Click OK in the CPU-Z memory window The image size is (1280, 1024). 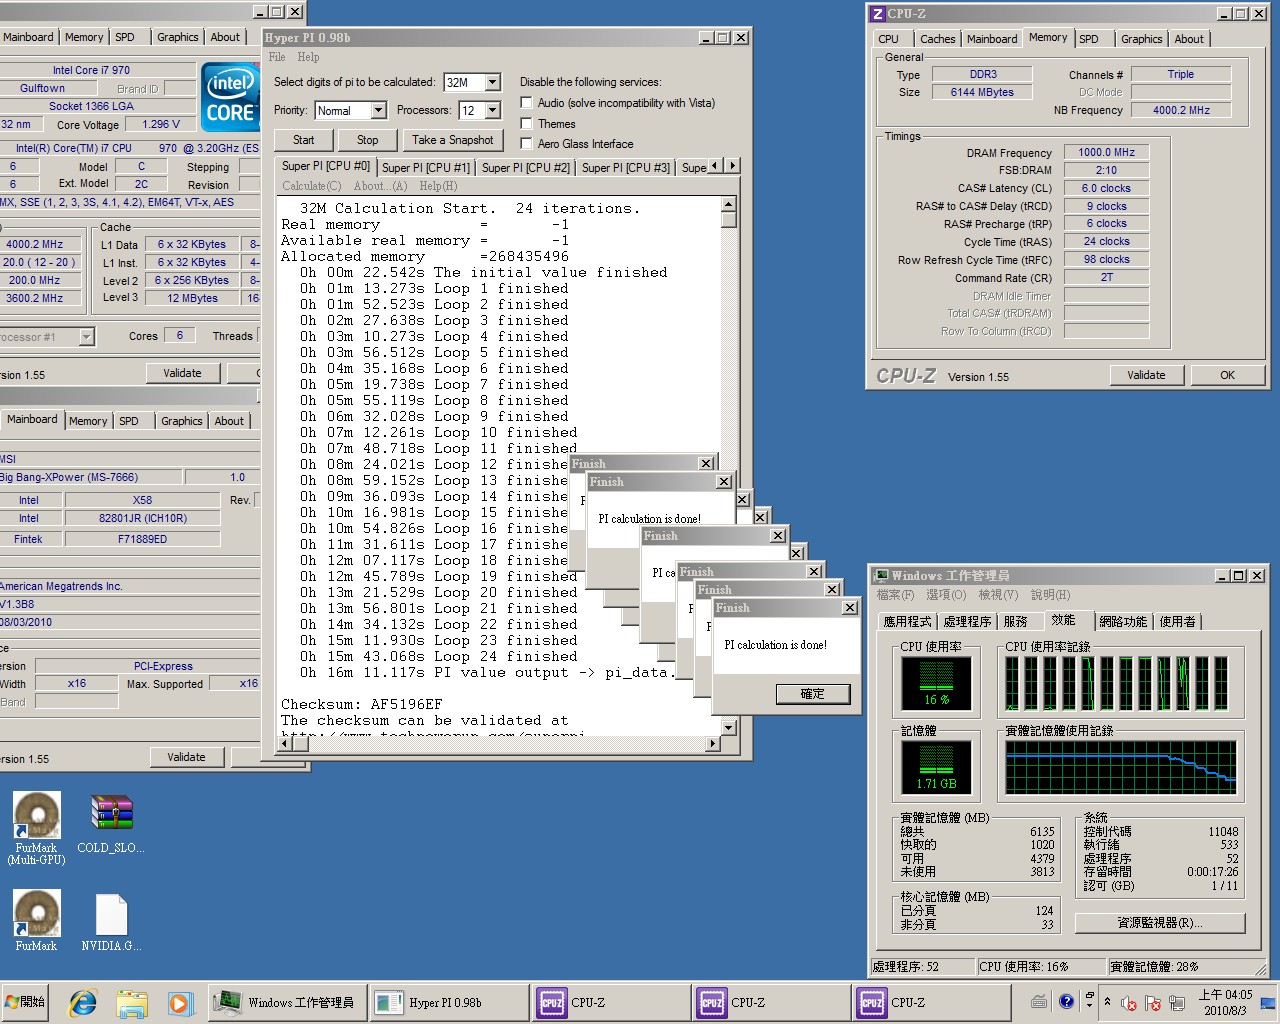click(x=1227, y=375)
